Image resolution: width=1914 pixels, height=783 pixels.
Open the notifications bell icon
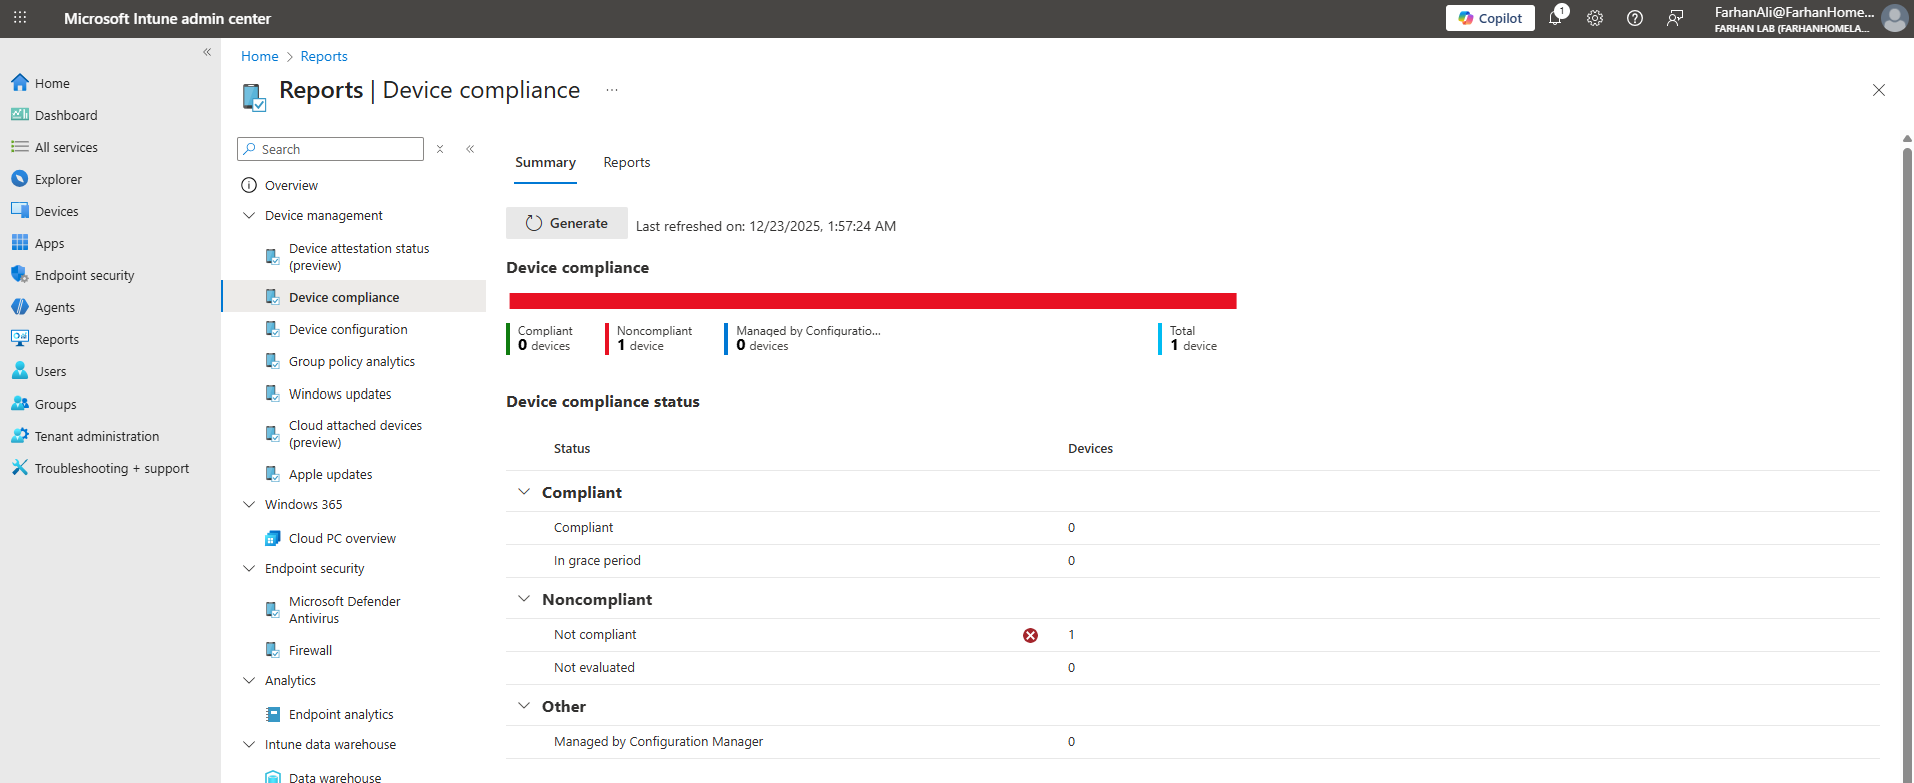point(1555,18)
